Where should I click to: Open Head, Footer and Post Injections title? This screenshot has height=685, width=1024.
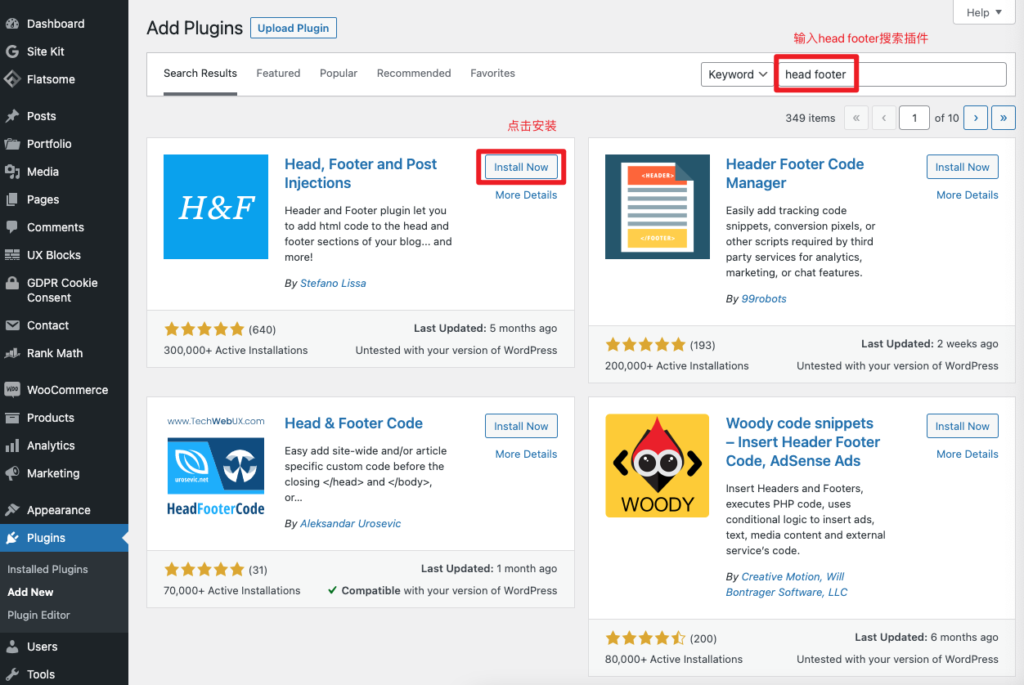point(360,174)
